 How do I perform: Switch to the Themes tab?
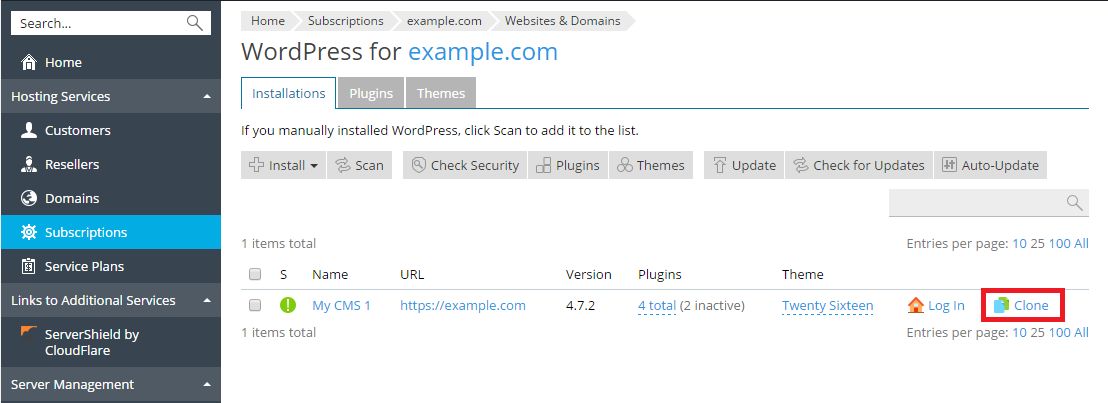tap(441, 93)
